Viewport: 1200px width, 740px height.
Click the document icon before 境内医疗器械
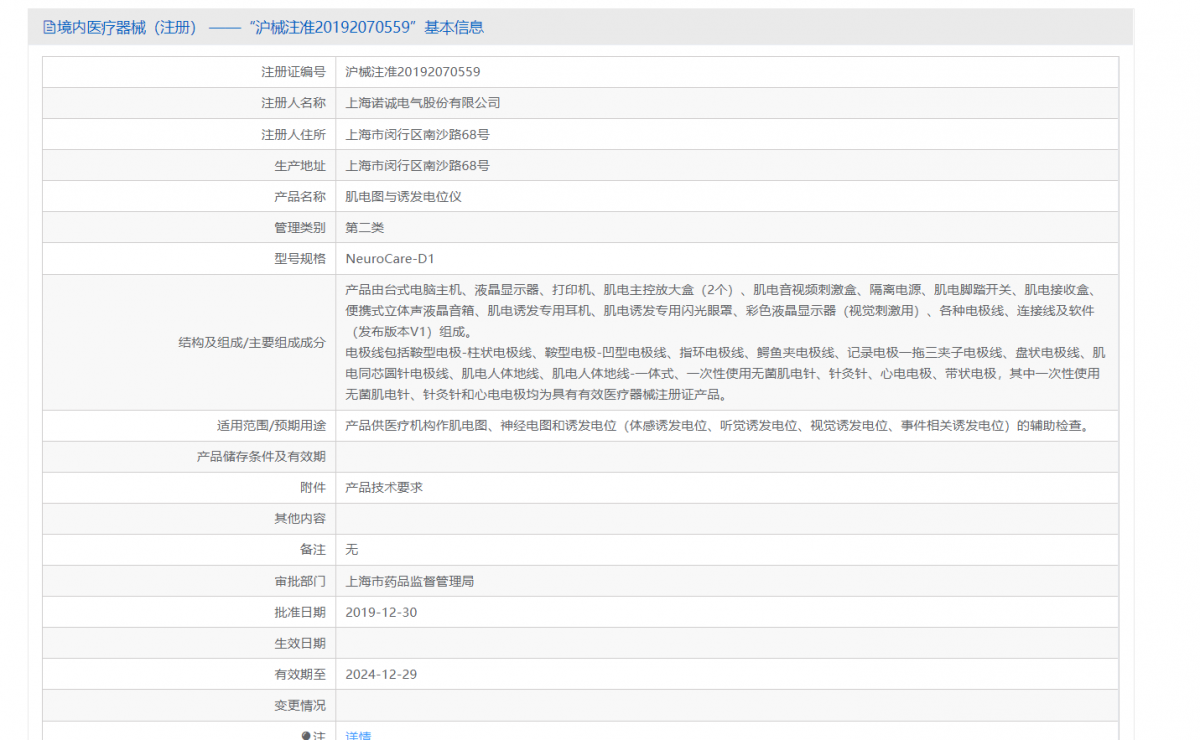[x=49, y=28]
